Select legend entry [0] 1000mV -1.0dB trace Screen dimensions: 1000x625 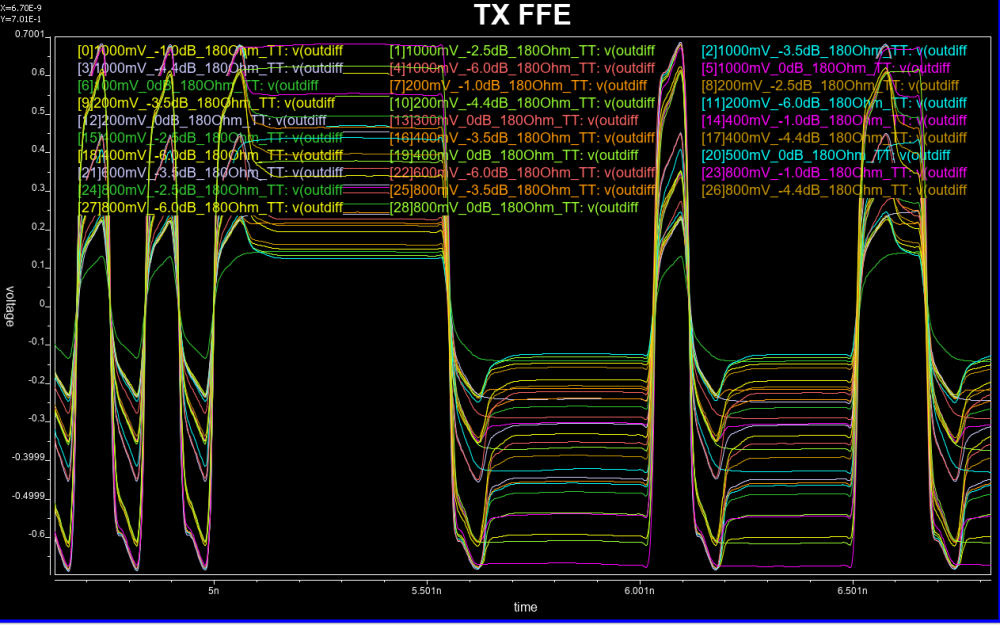click(210, 50)
